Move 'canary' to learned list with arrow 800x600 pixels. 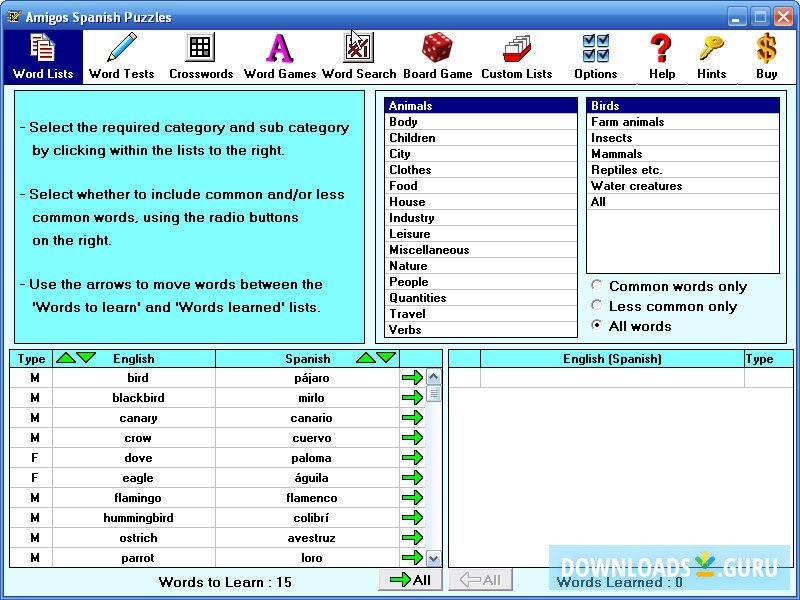click(x=412, y=417)
